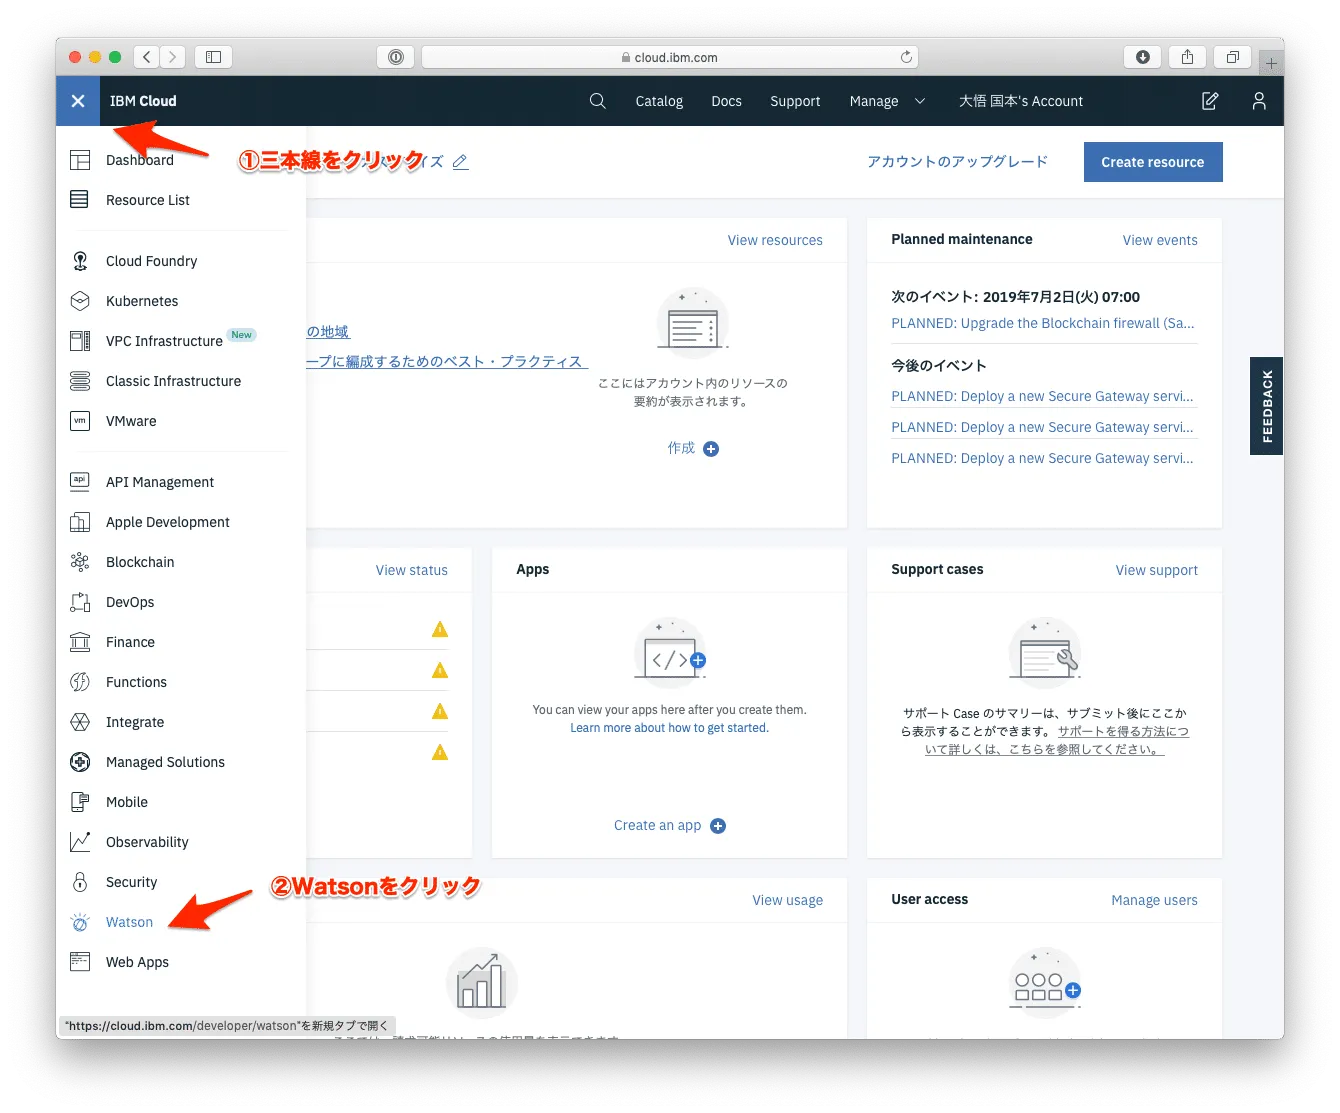Open the search magnifier in the header

point(598,101)
